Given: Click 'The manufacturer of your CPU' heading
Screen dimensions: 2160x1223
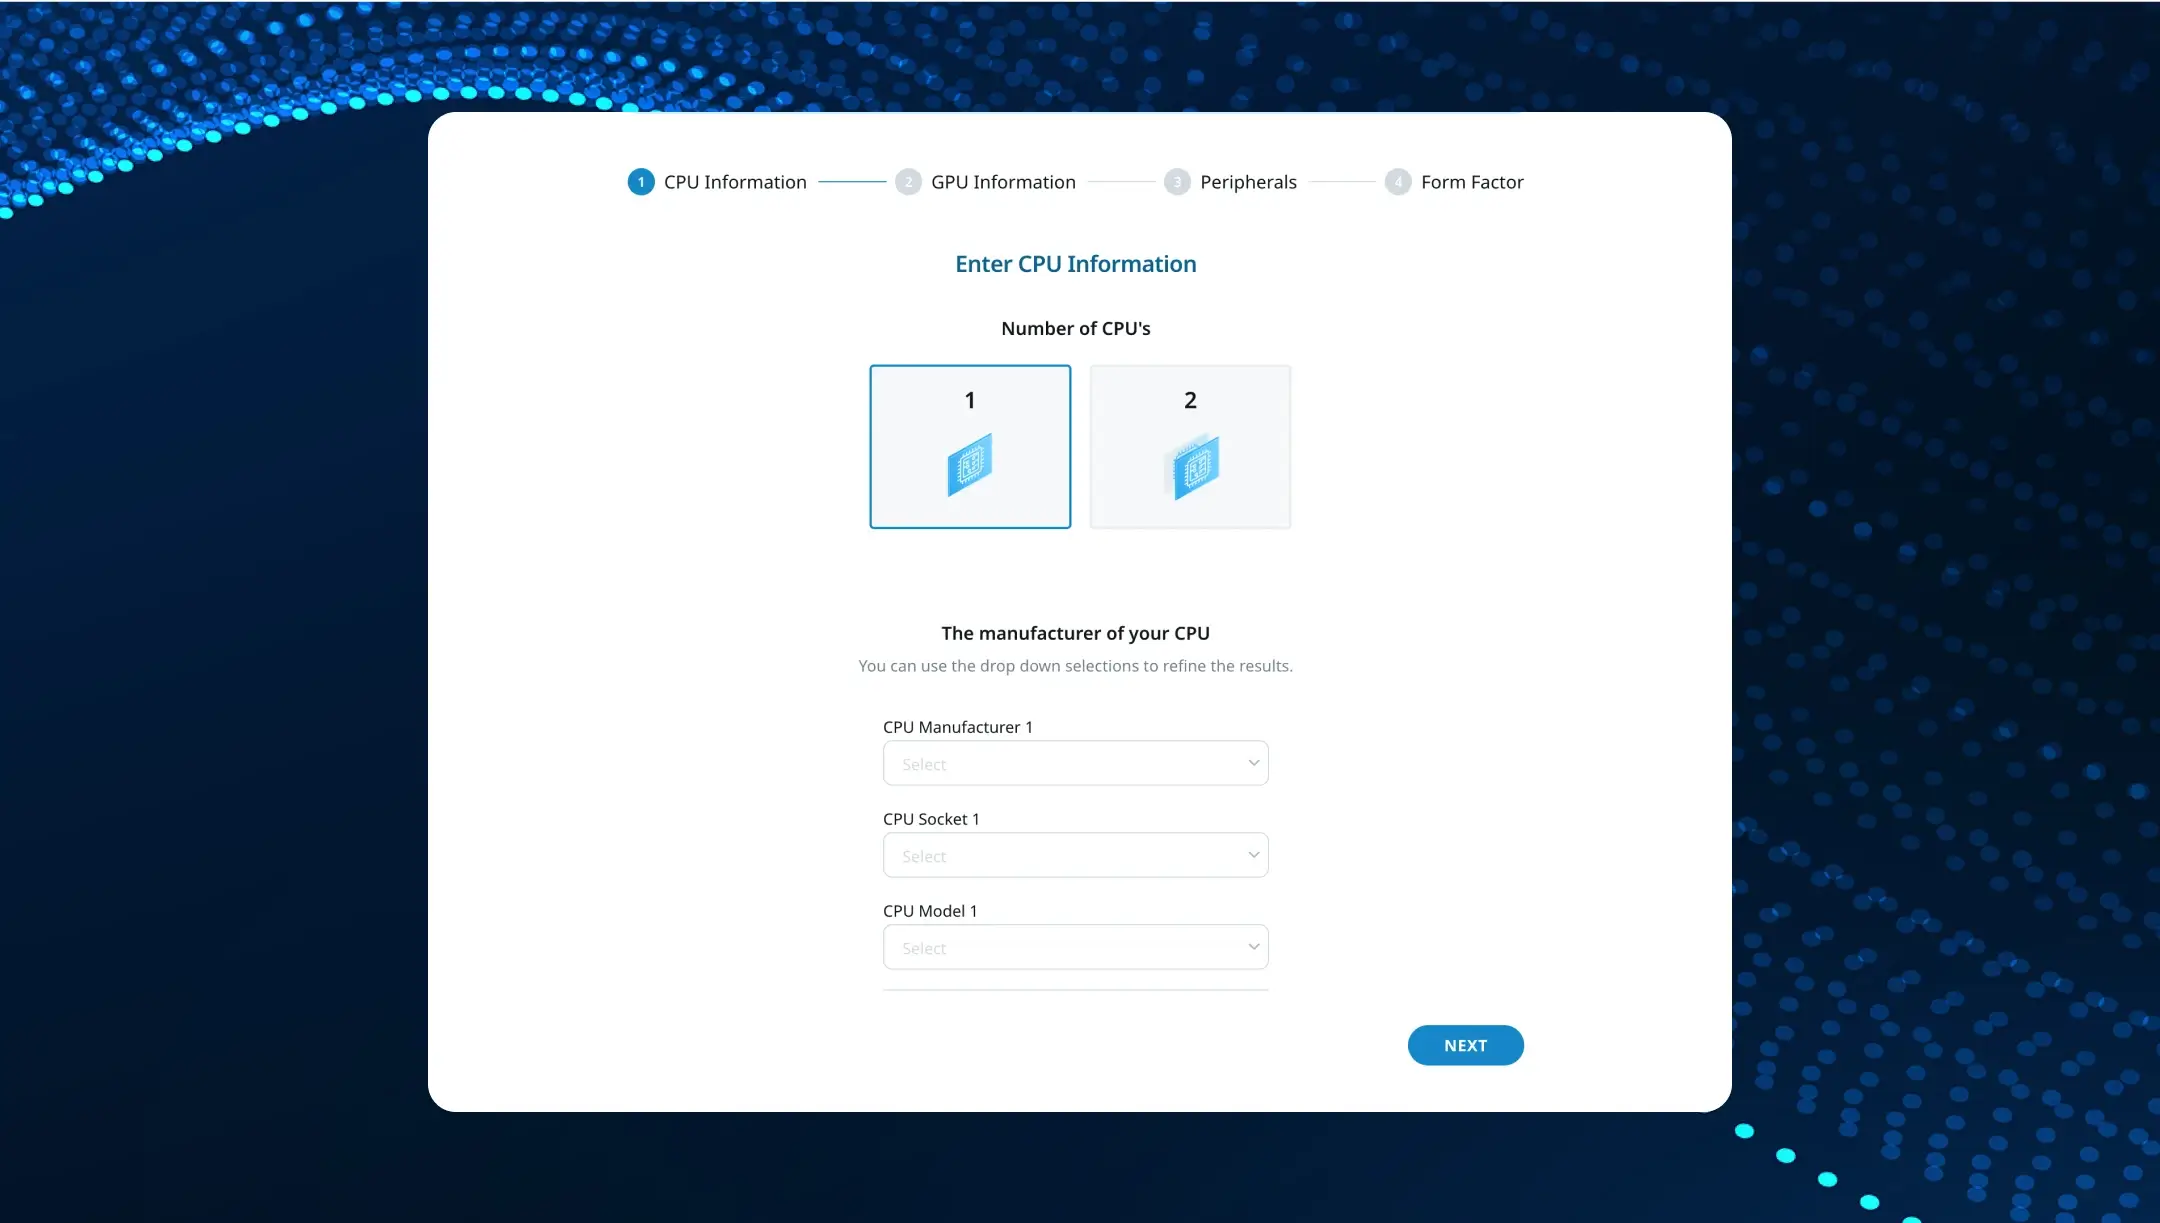Looking at the screenshot, I should click(x=1075, y=633).
